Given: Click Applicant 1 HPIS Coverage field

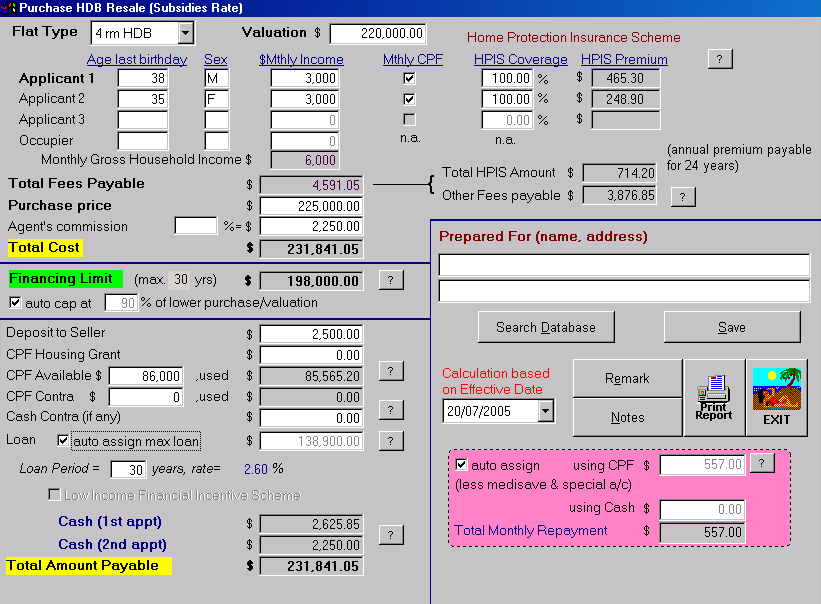Looking at the screenshot, I should coord(507,79).
